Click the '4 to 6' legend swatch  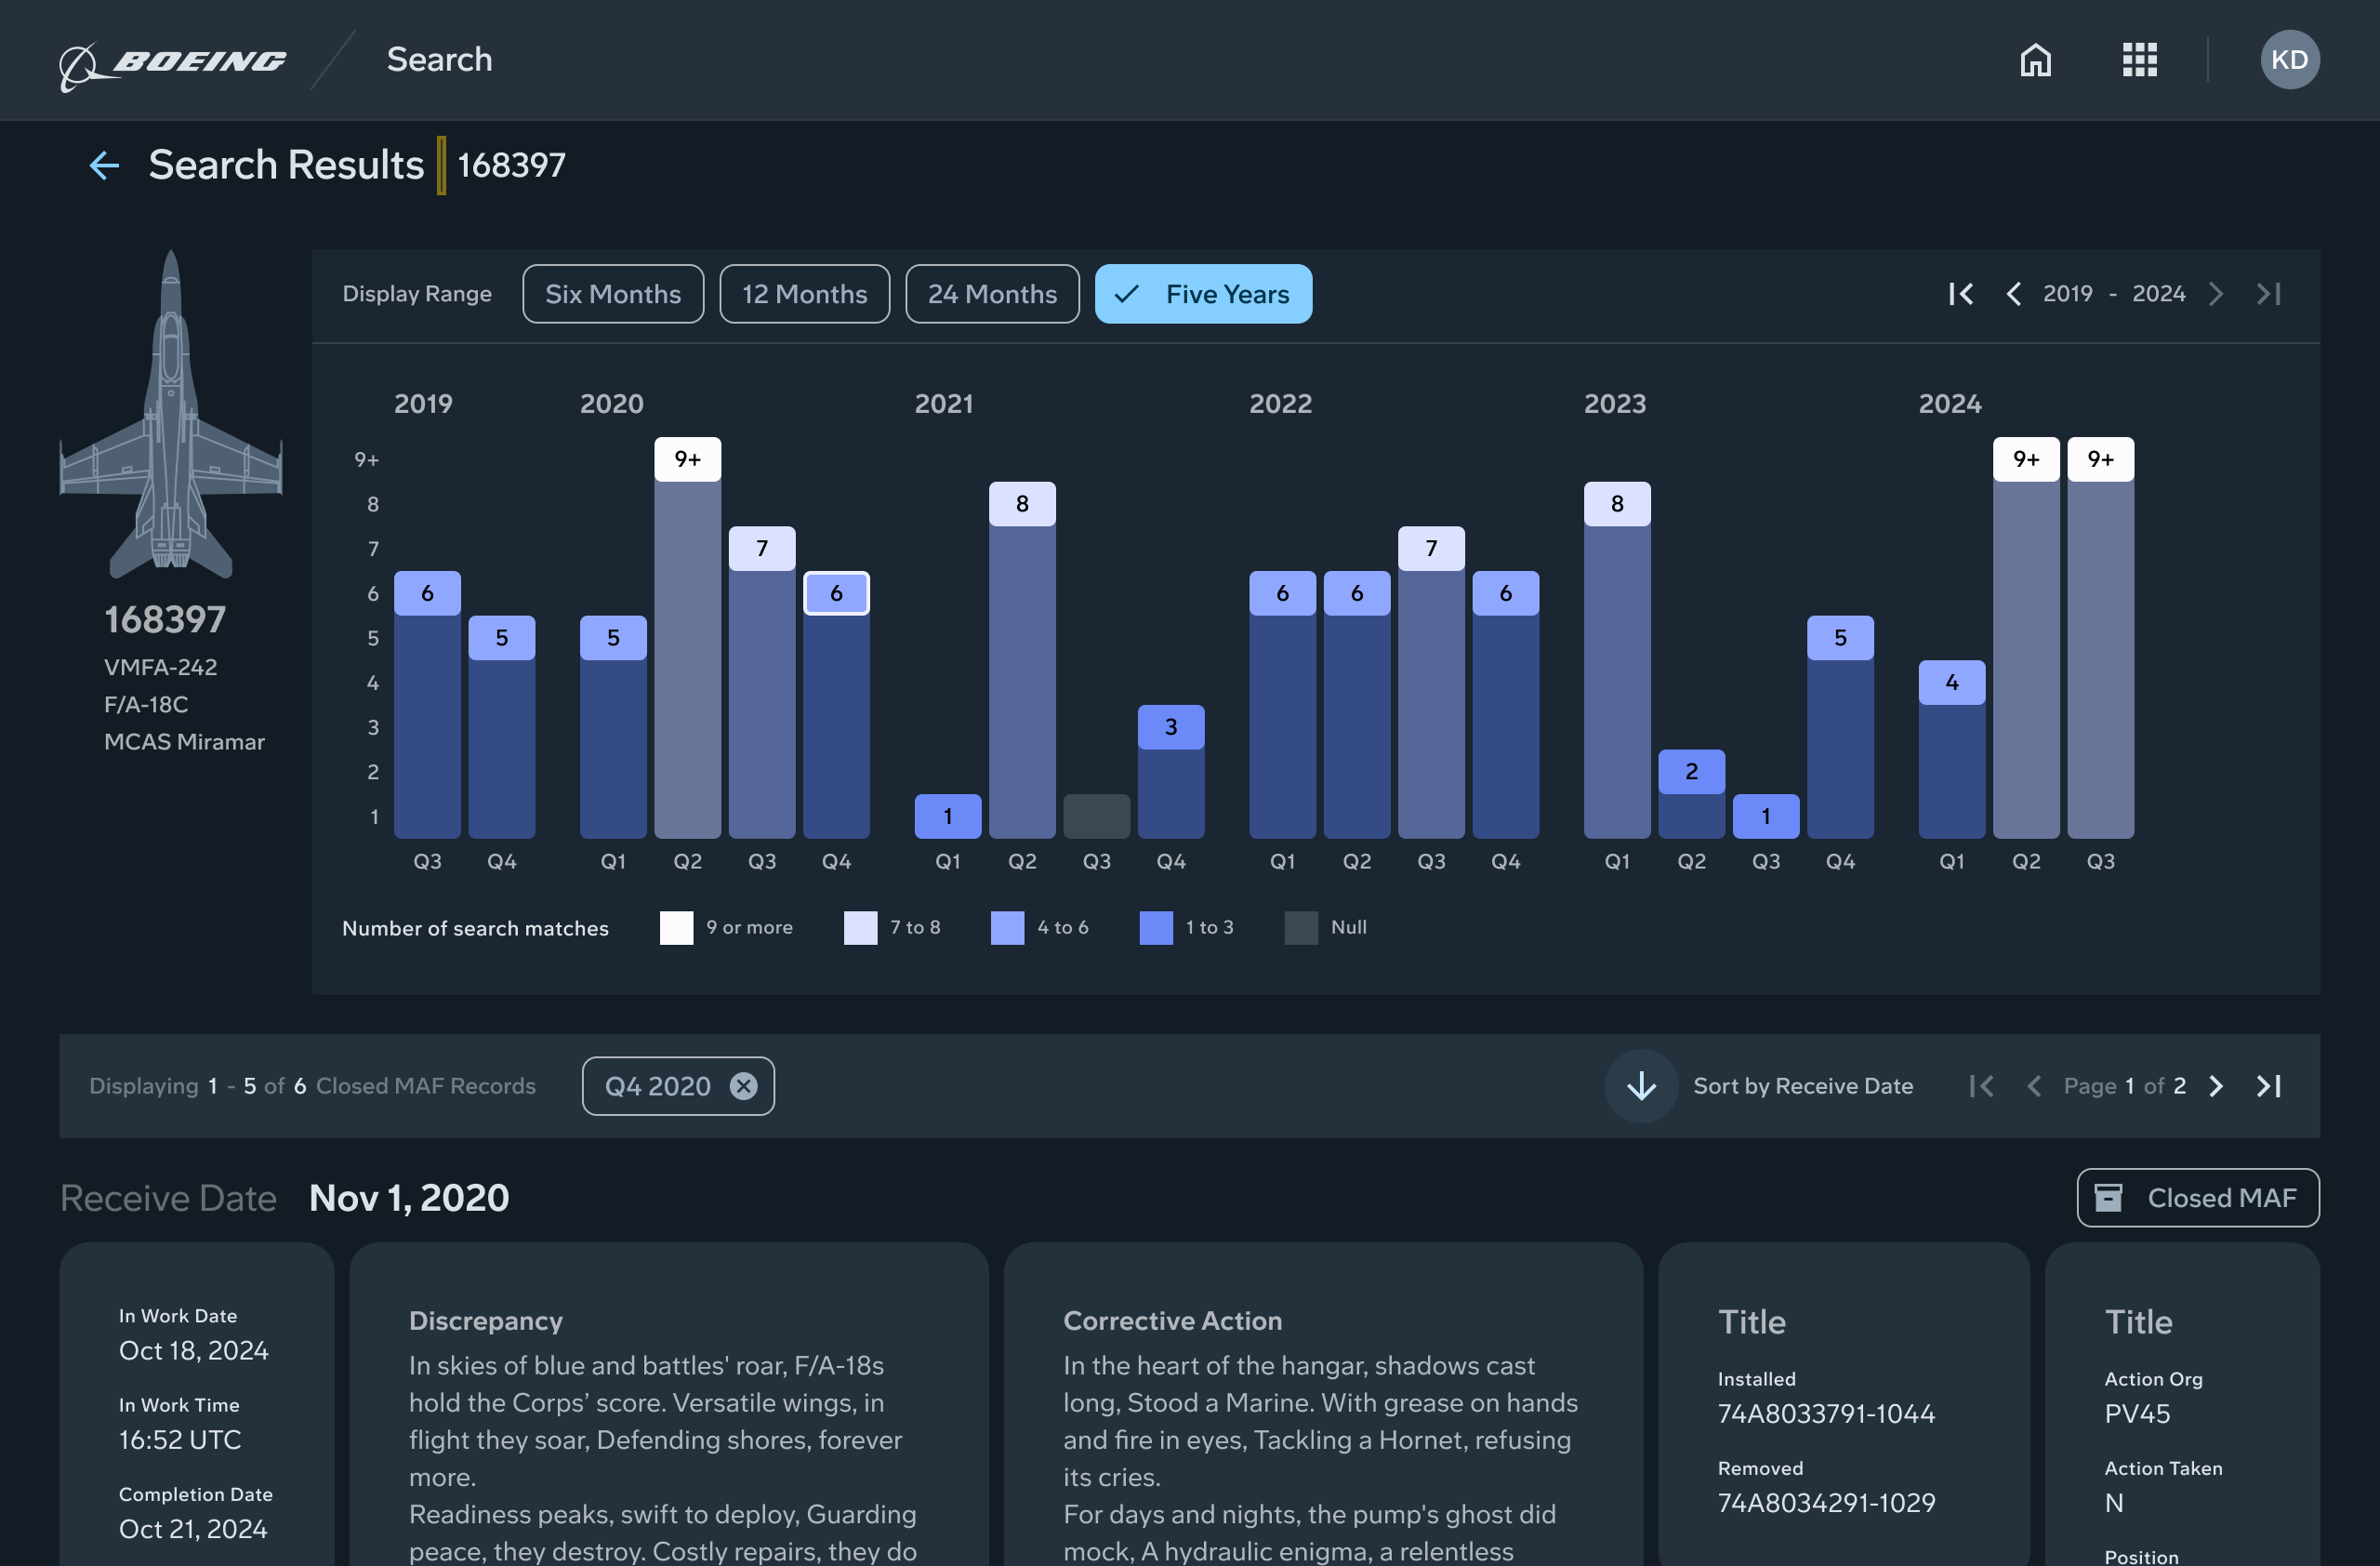[1007, 927]
